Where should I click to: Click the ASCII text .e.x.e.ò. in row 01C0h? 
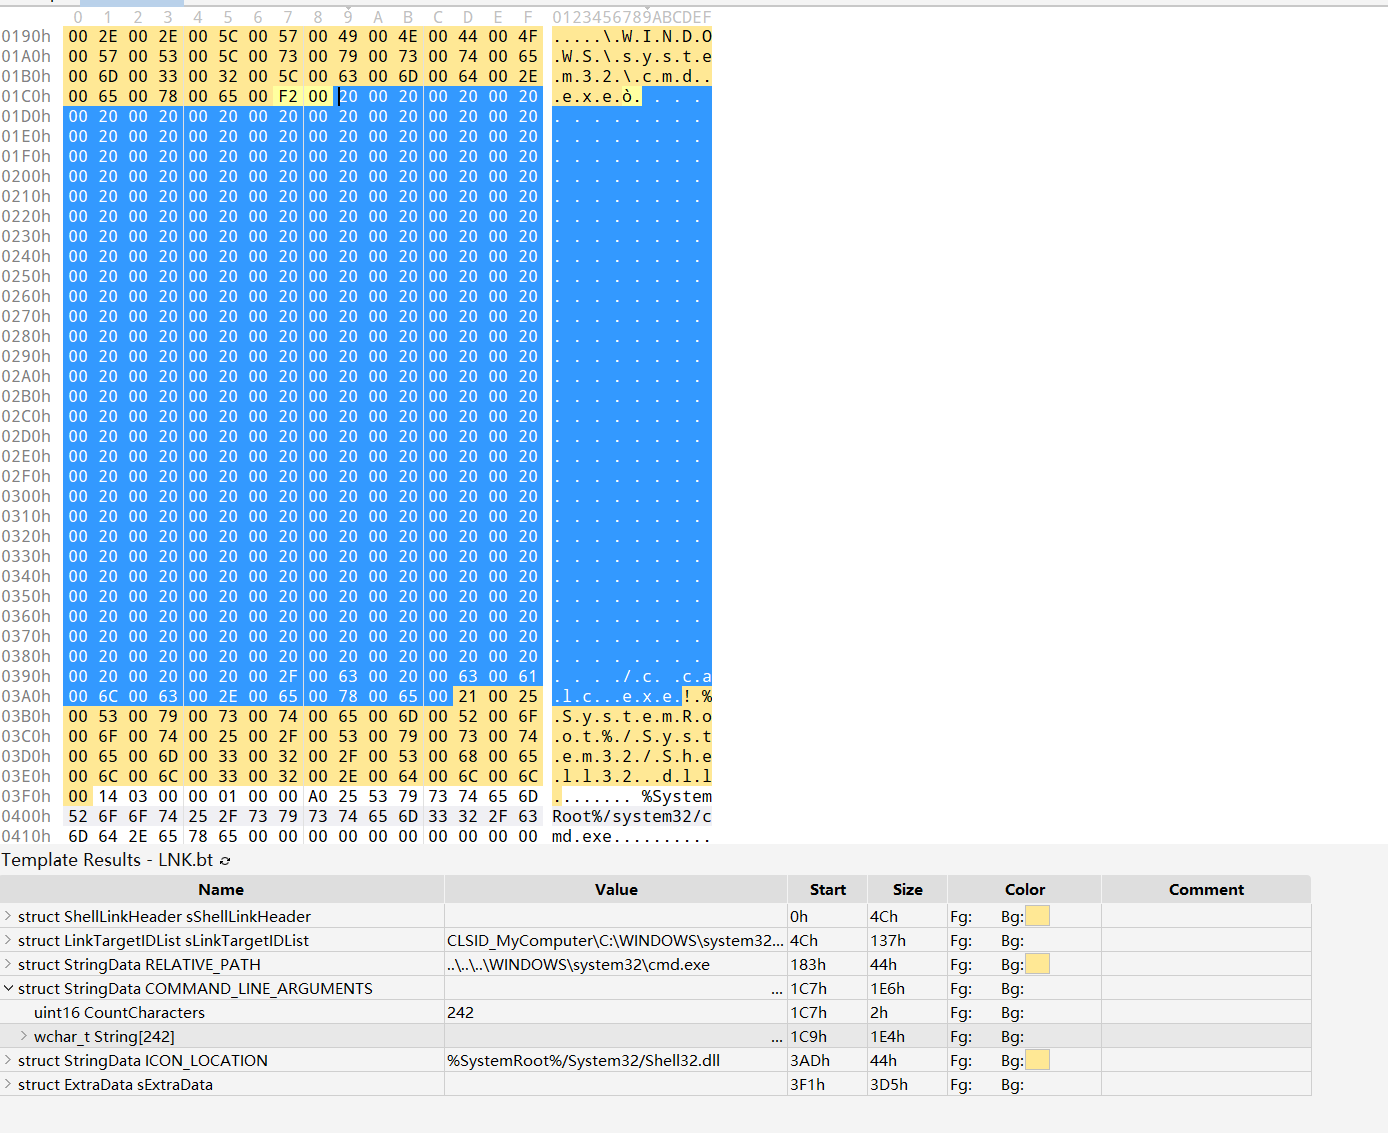(x=597, y=96)
